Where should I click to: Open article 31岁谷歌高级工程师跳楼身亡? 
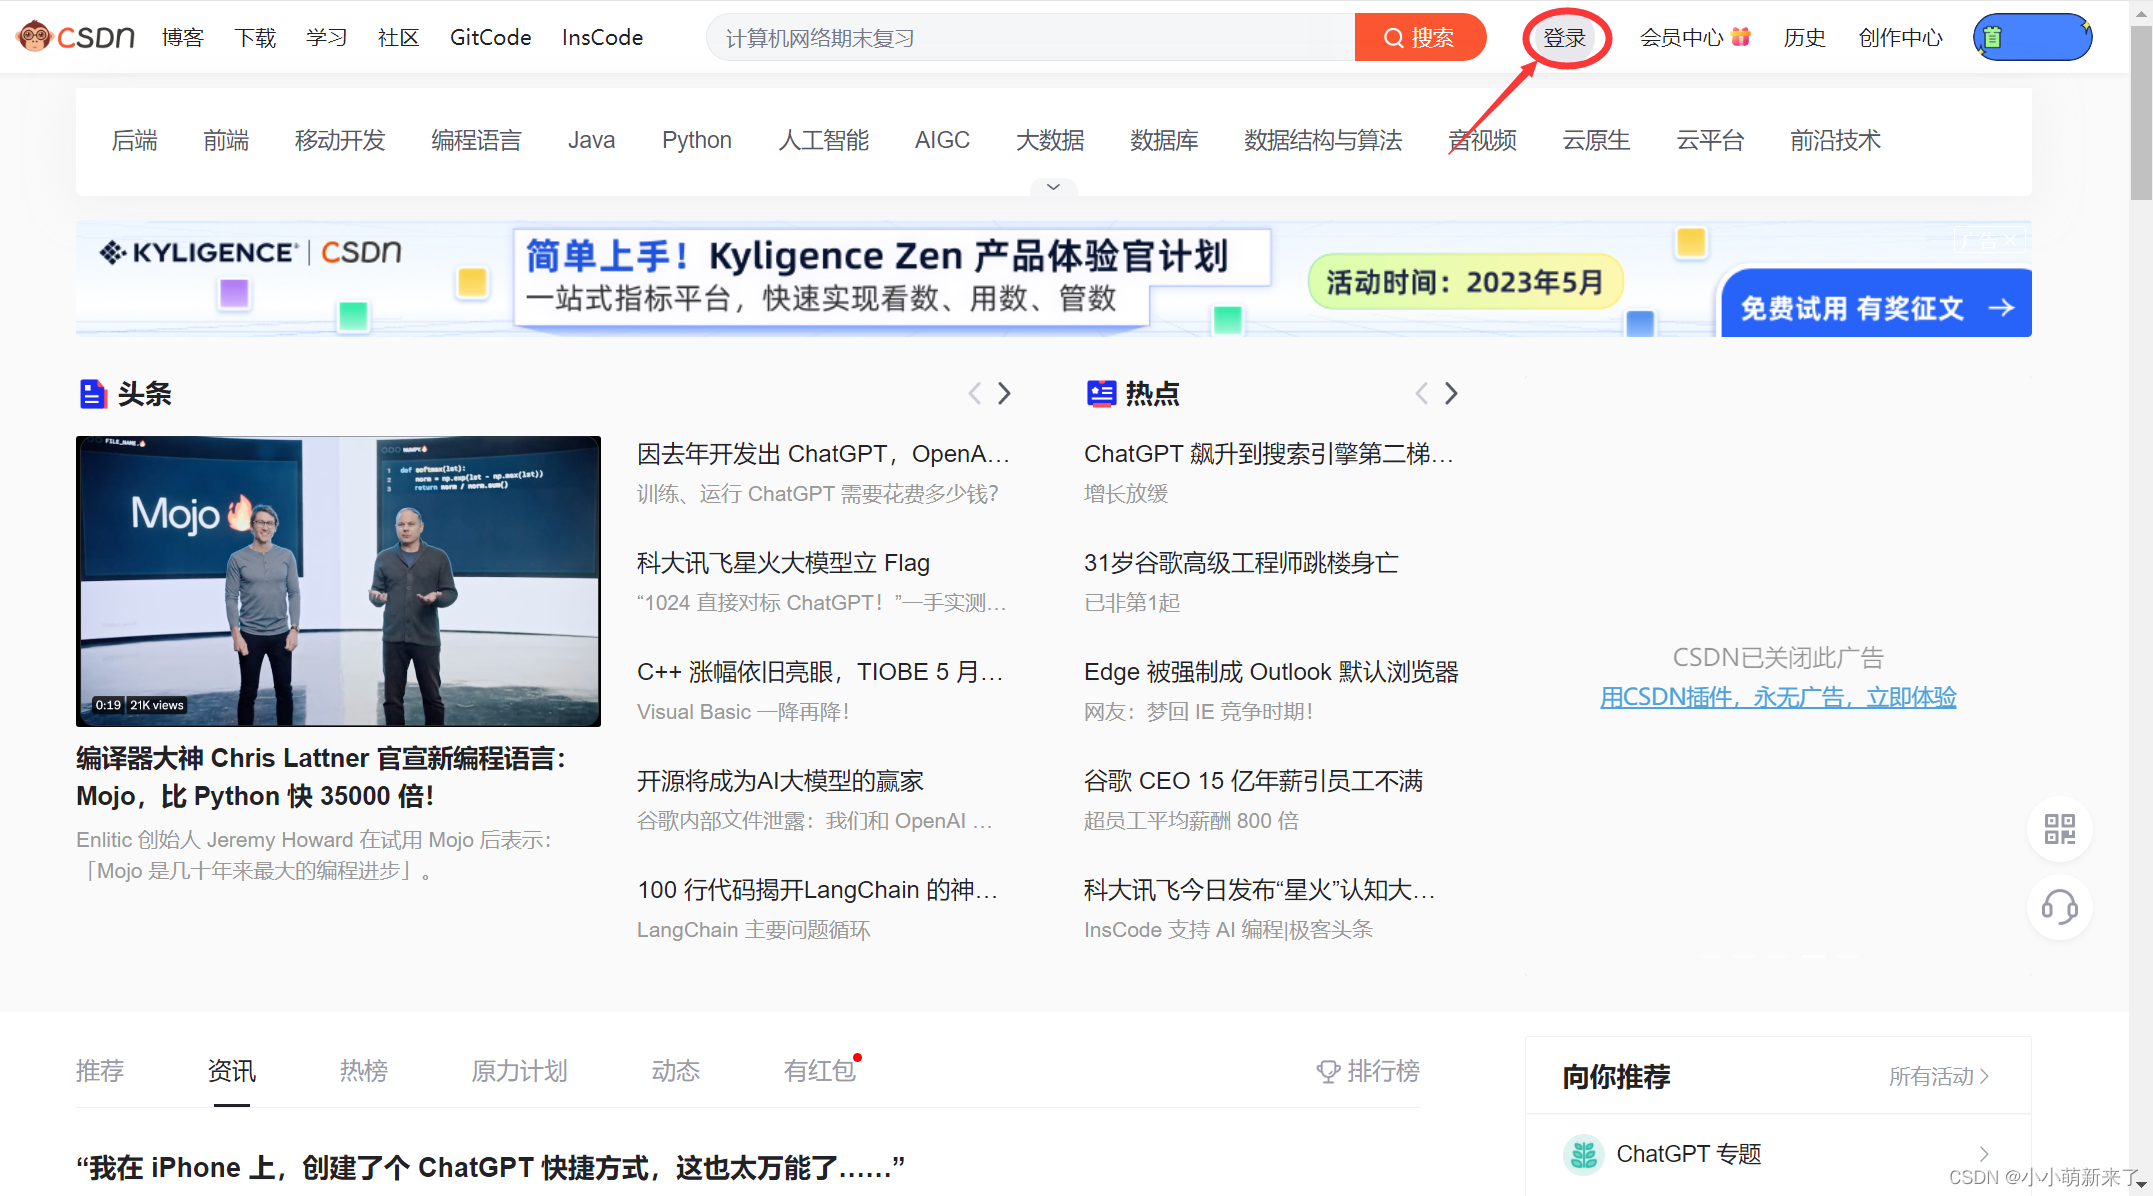point(1241,563)
